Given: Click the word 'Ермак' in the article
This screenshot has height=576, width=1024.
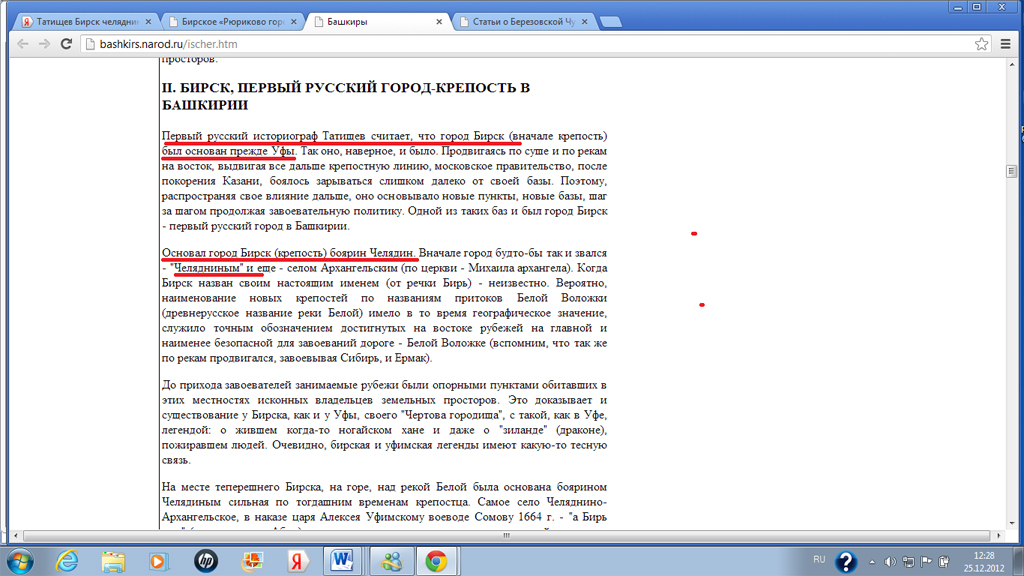Looking at the screenshot, I should point(409,358).
